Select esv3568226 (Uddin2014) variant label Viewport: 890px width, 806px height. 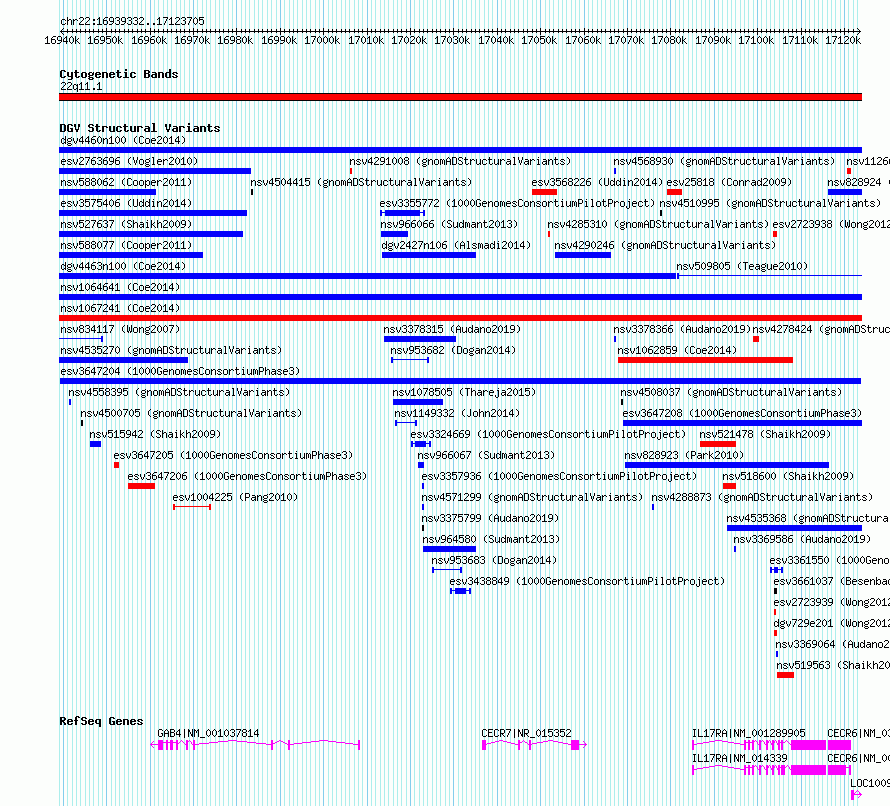[x=597, y=182]
